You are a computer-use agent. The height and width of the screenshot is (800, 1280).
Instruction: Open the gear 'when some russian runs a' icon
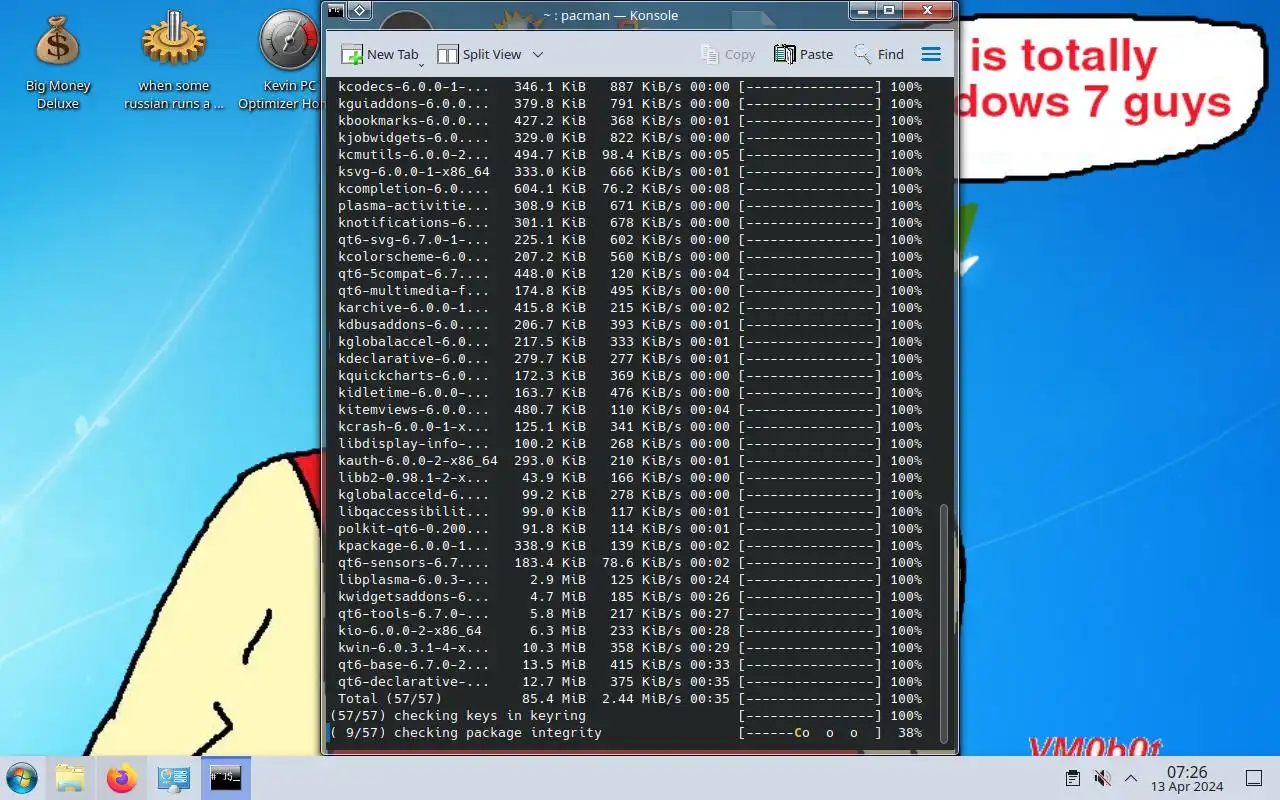coord(174,62)
